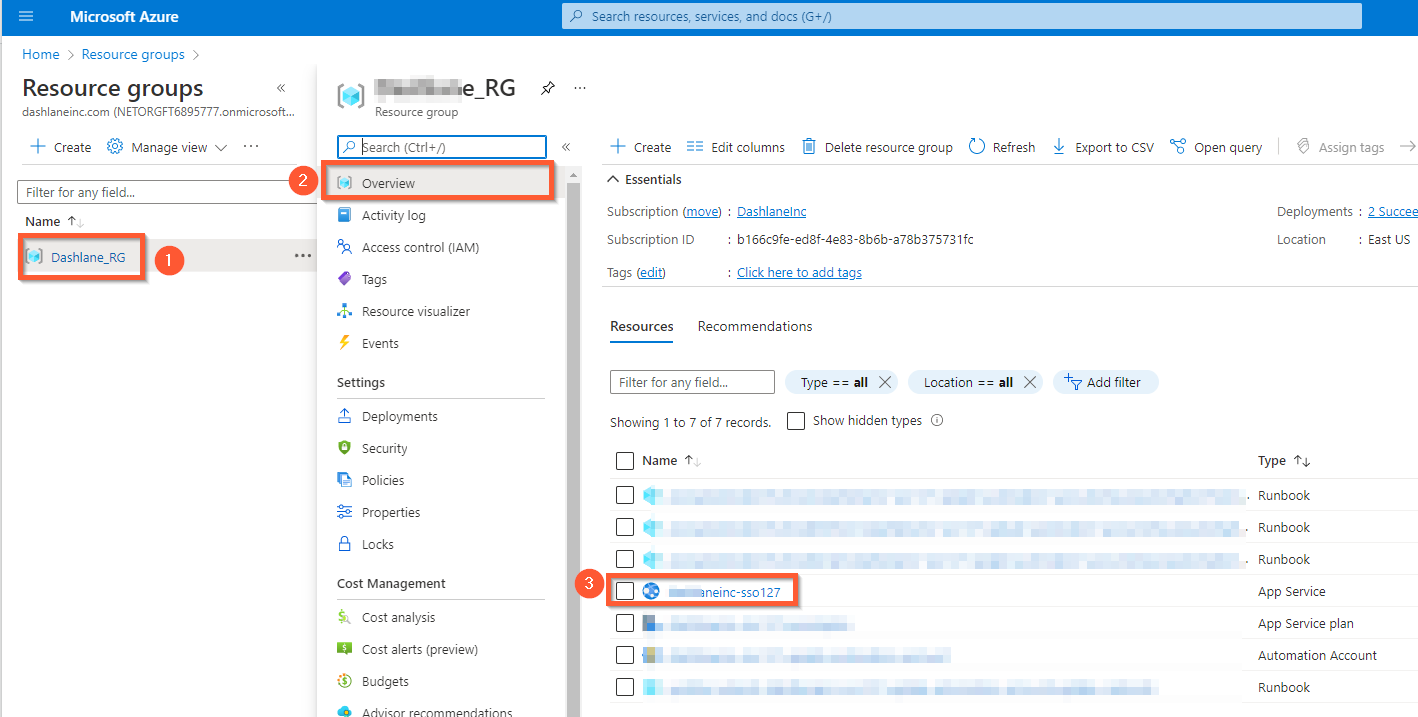Switch to the Recommendations tab
The height and width of the screenshot is (717, 1418).
pyautogui.click(x=755, y=326)
